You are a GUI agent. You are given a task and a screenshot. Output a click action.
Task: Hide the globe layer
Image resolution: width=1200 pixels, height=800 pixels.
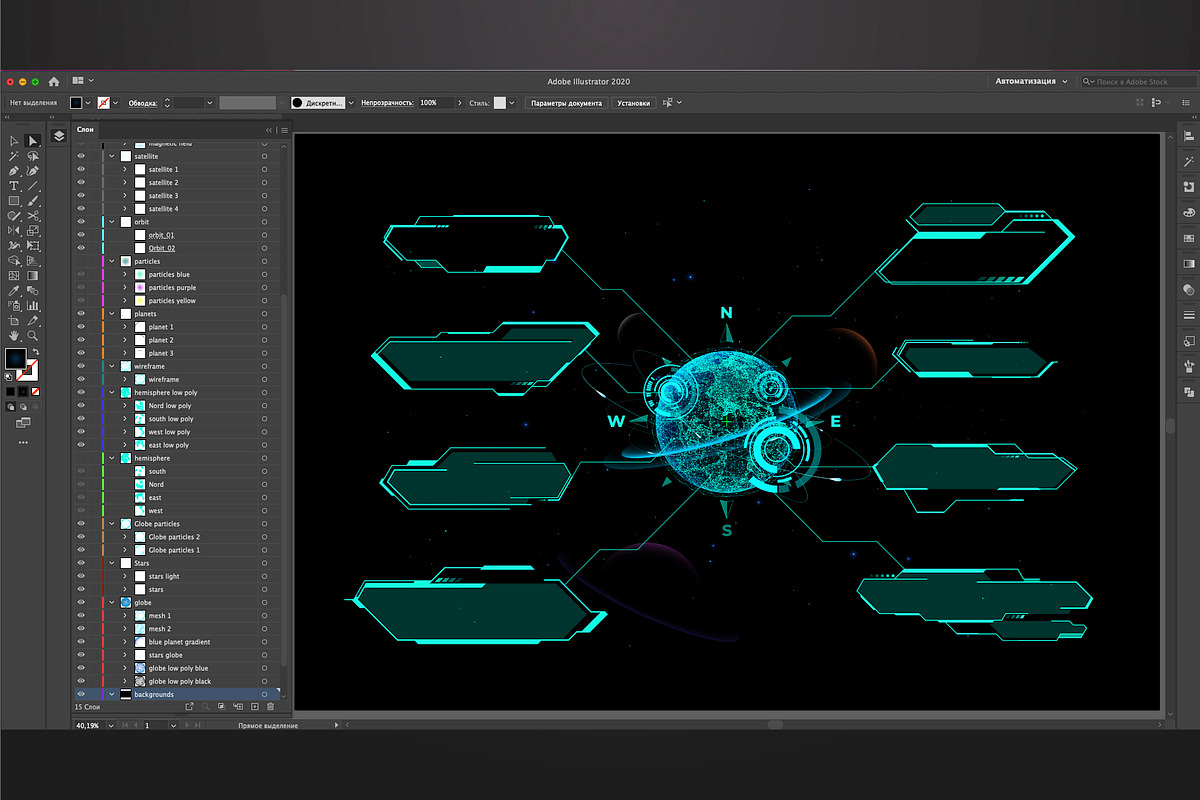tap(81, 603)
